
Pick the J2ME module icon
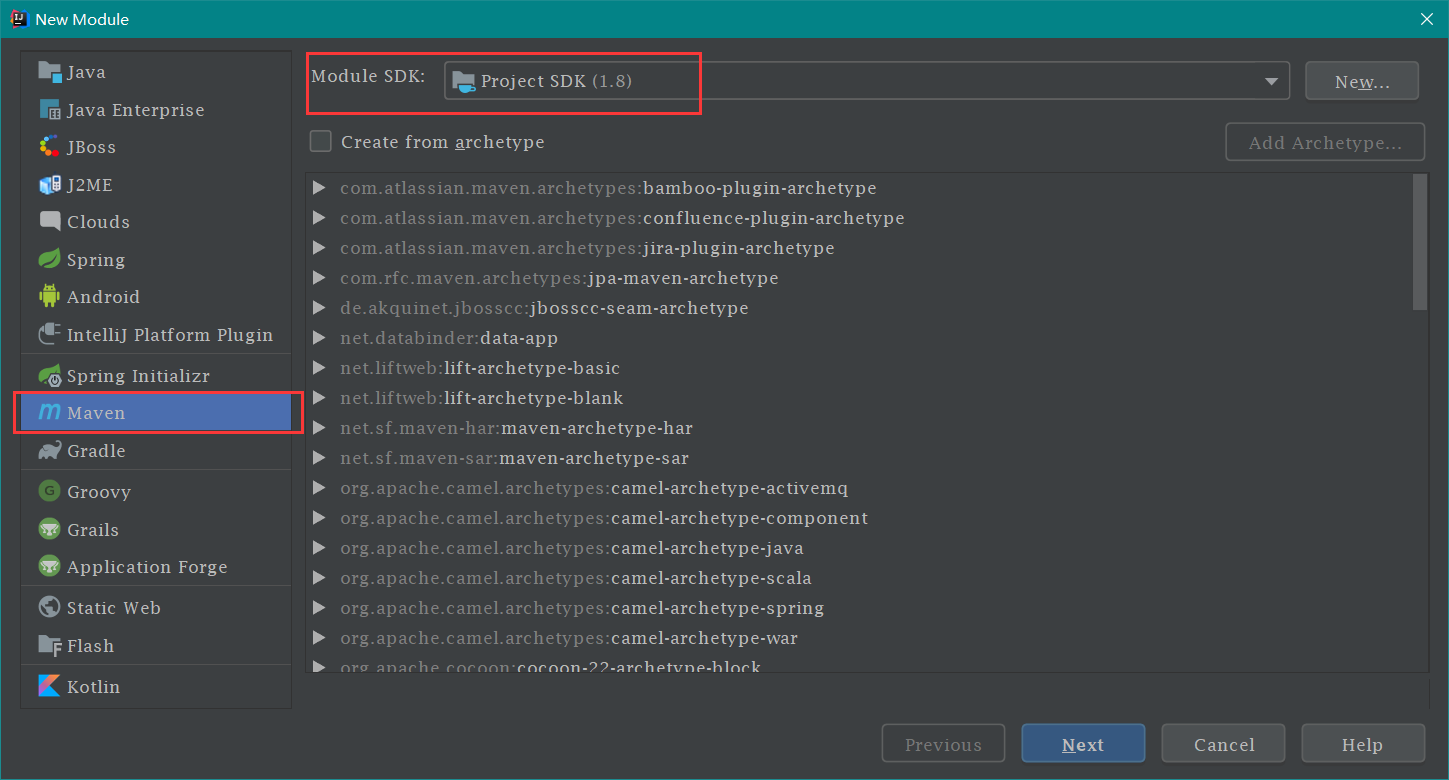49,185
